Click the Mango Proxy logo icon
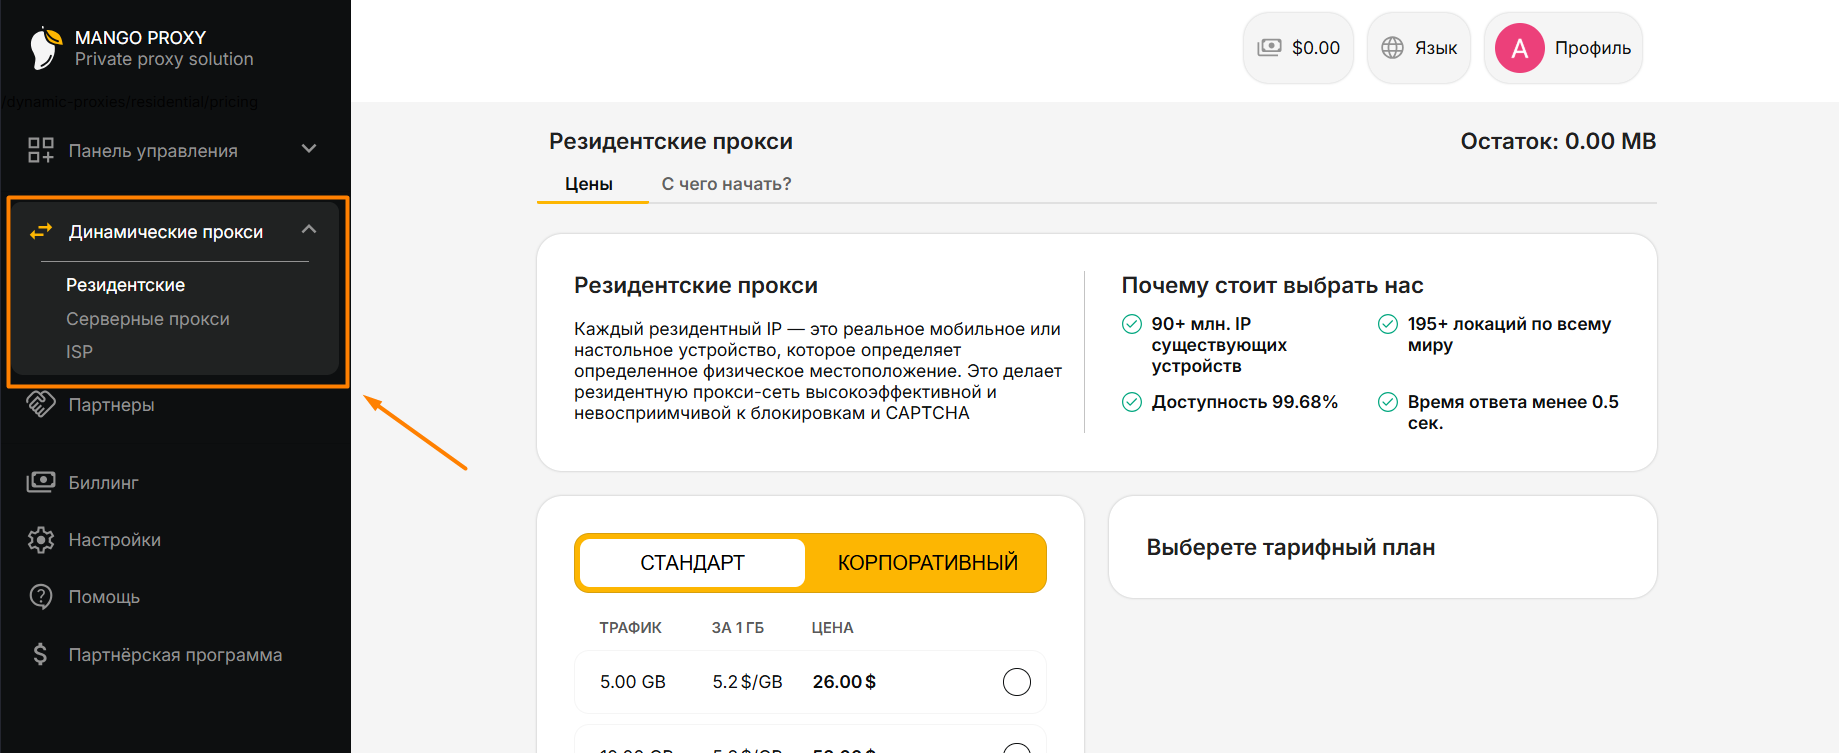 (x=45, y=48)
